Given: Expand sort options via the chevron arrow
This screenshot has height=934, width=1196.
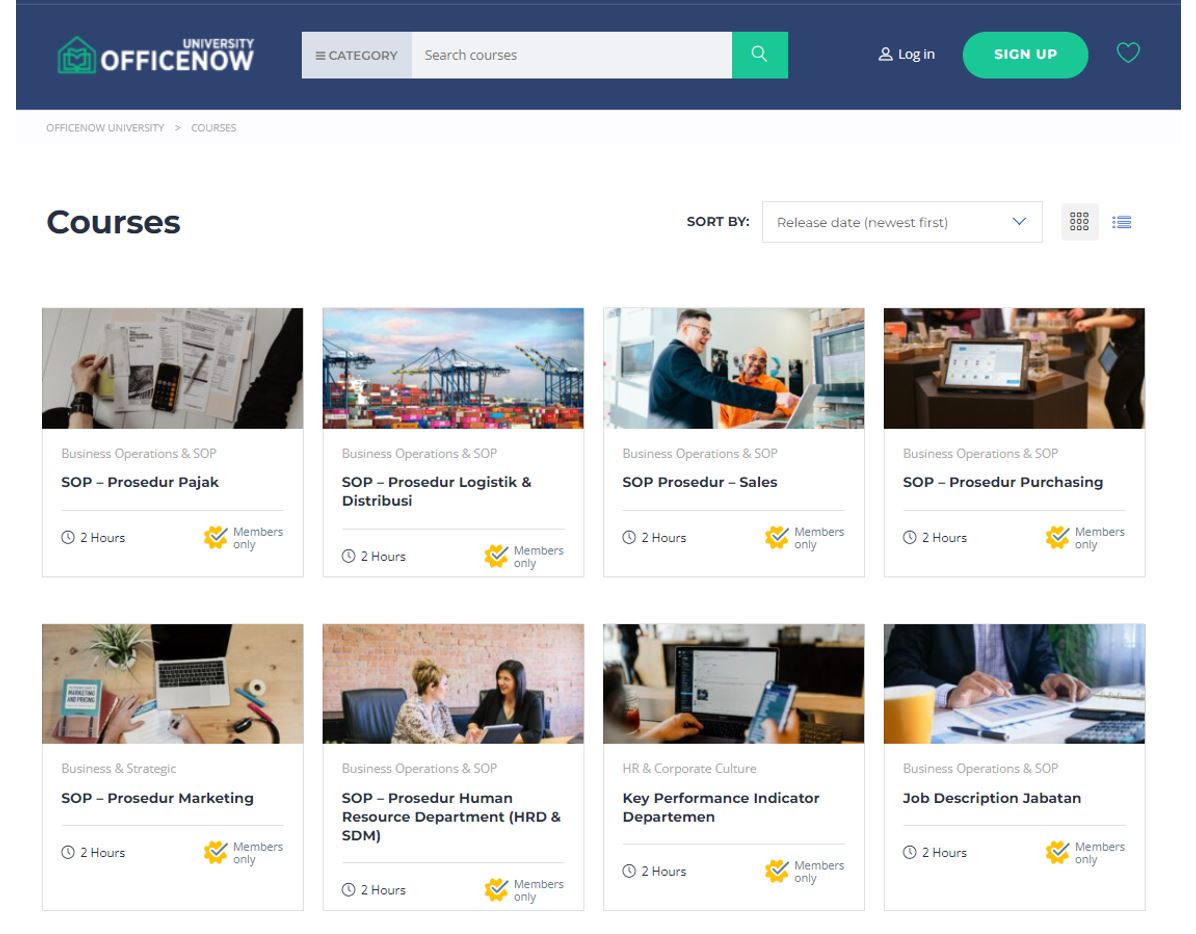Looking at the screenshot, I should coord(1018,221).
